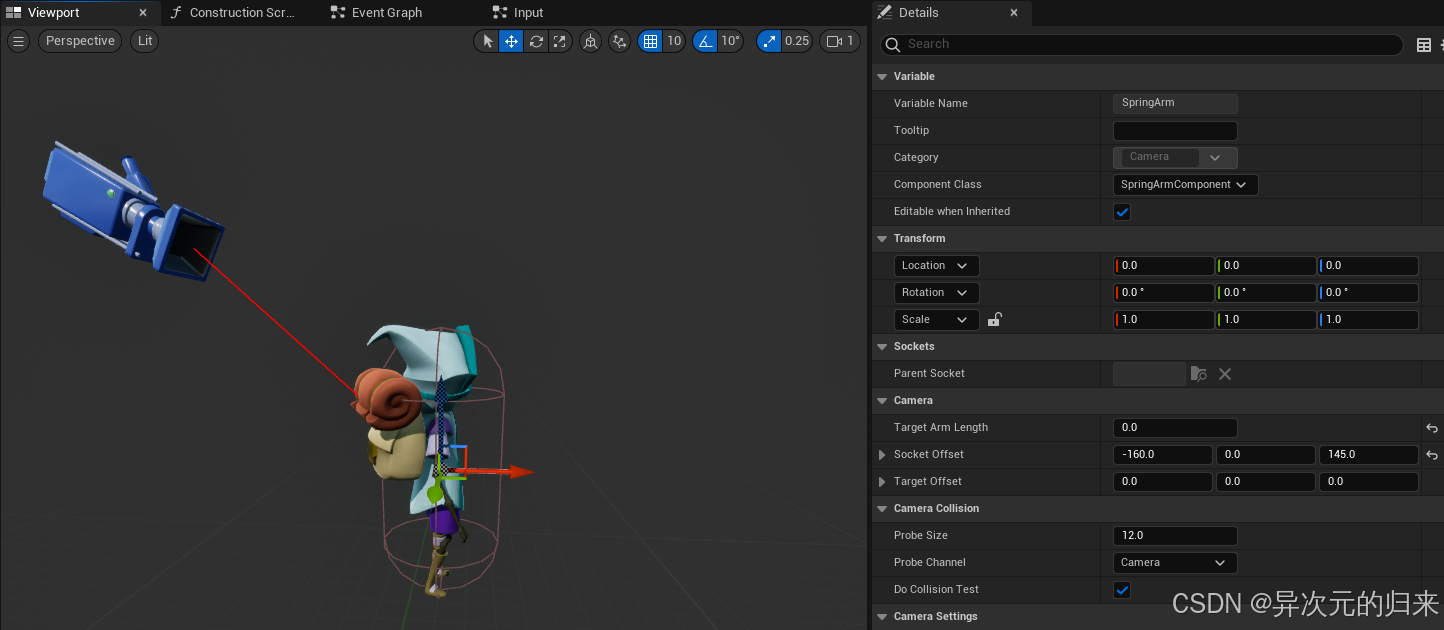
Task: Activate the Rotate tool
Action: pos(536,41)
